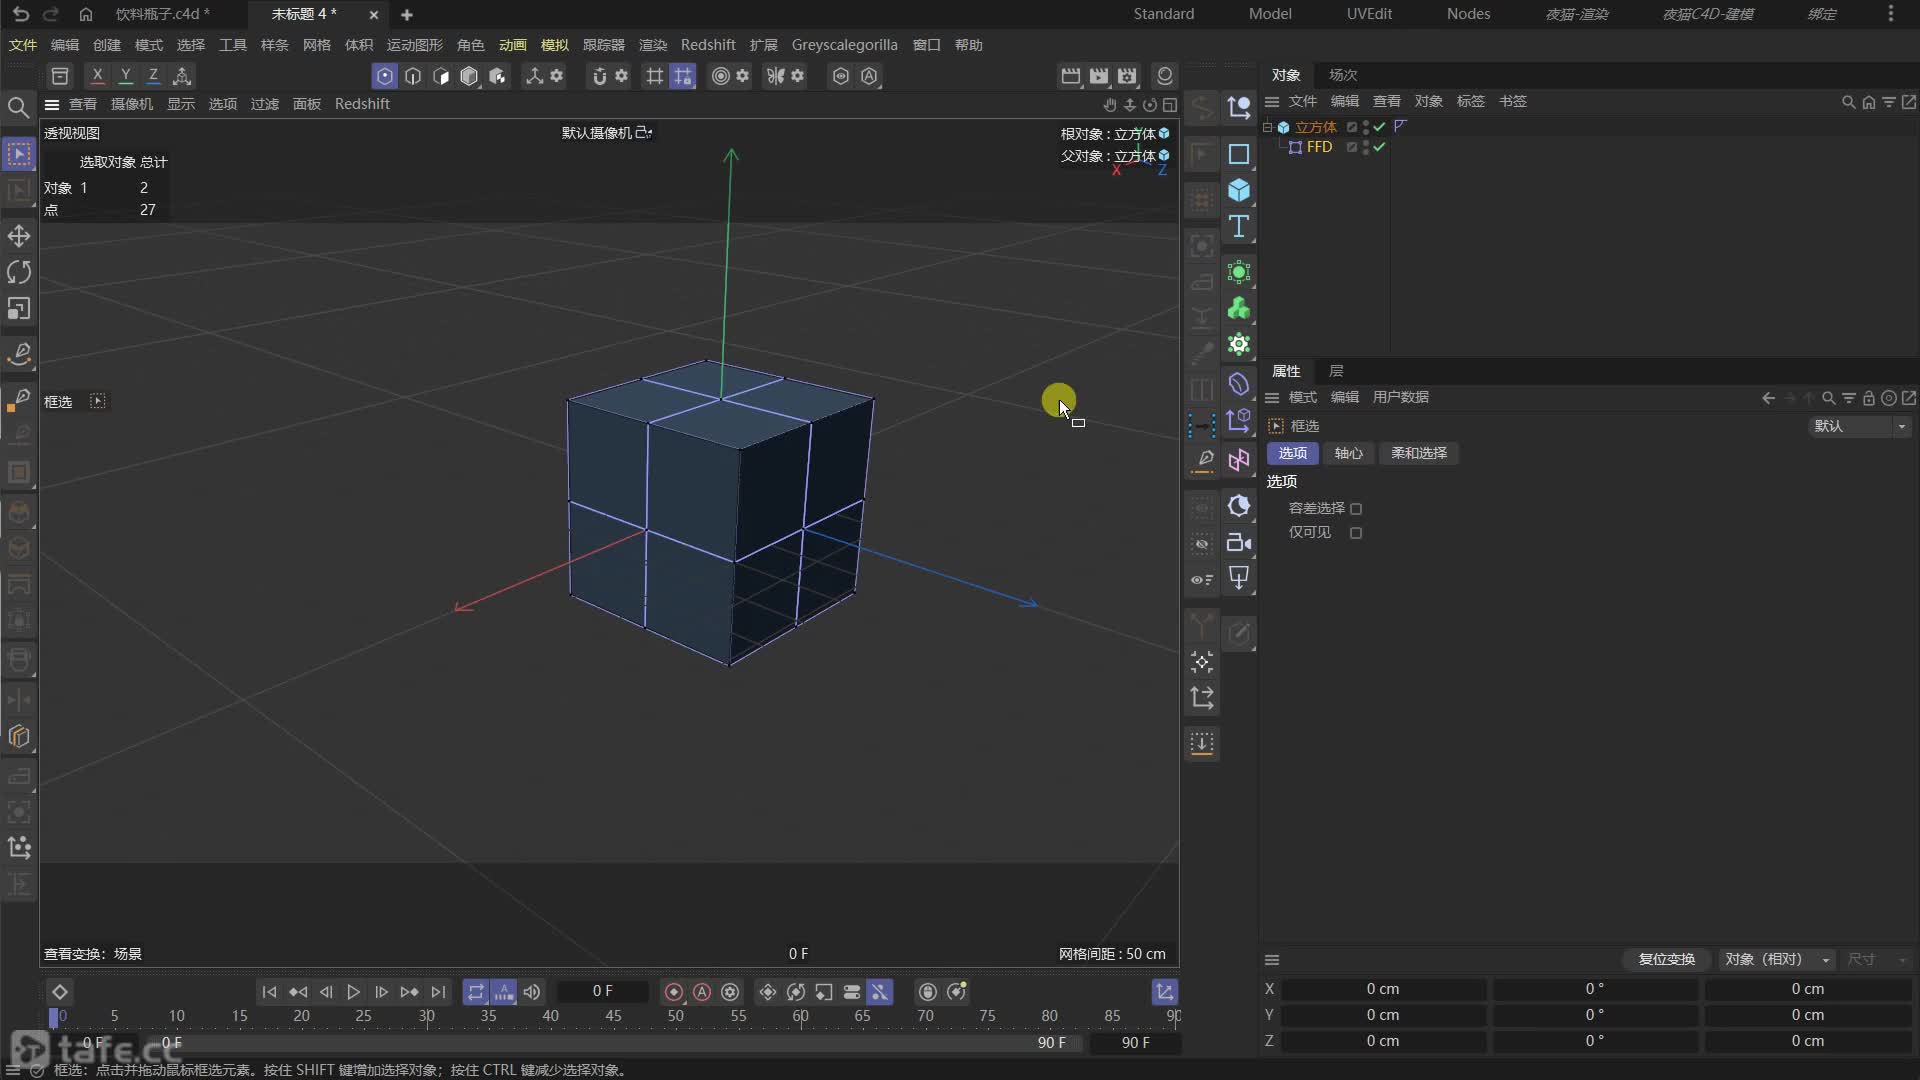Enable the 容差选择 checkbox
The width and height of the screenshot is (1920, 1080).
click(1356, 509)
